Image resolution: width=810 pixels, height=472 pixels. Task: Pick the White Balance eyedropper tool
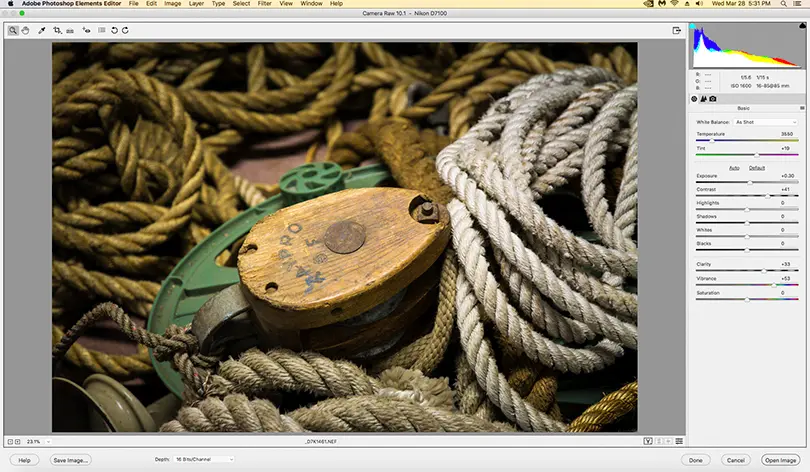[x=42, y=31]
